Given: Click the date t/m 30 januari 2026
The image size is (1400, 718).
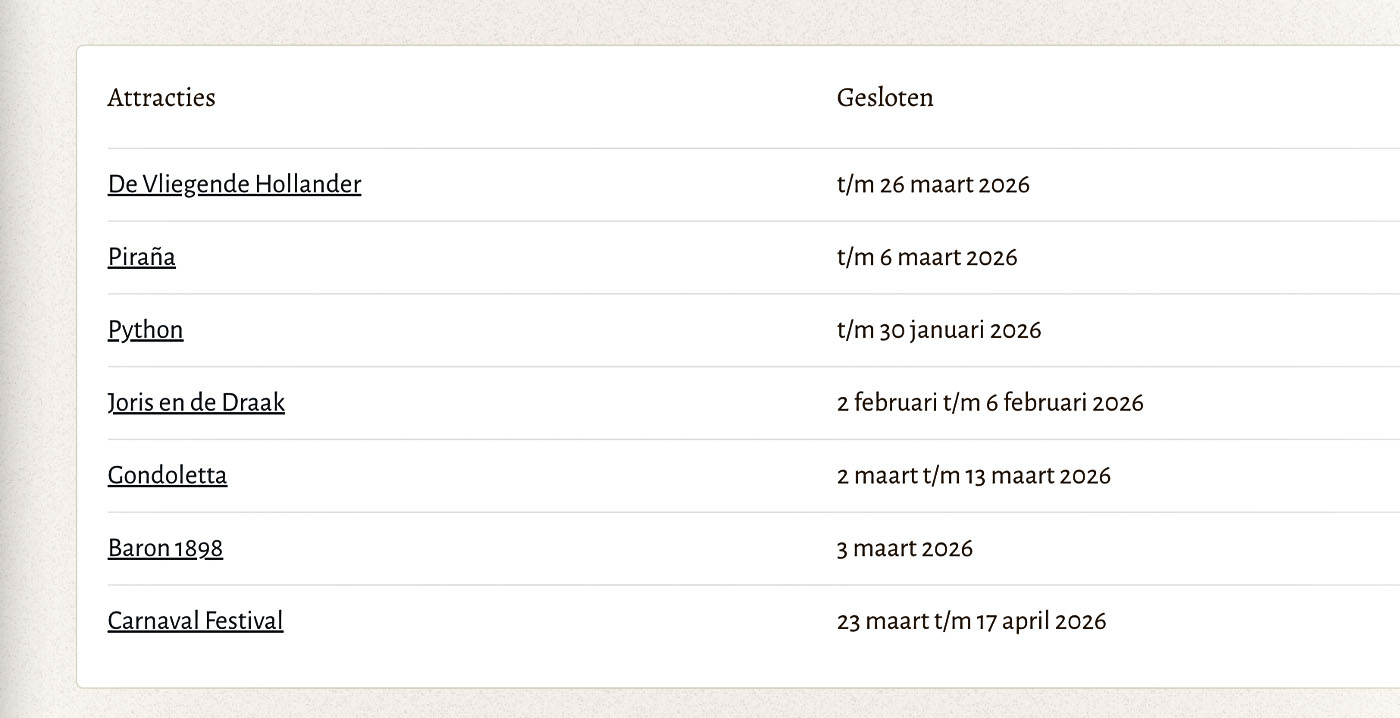Looking at the screenshot, I should [939, 330].
